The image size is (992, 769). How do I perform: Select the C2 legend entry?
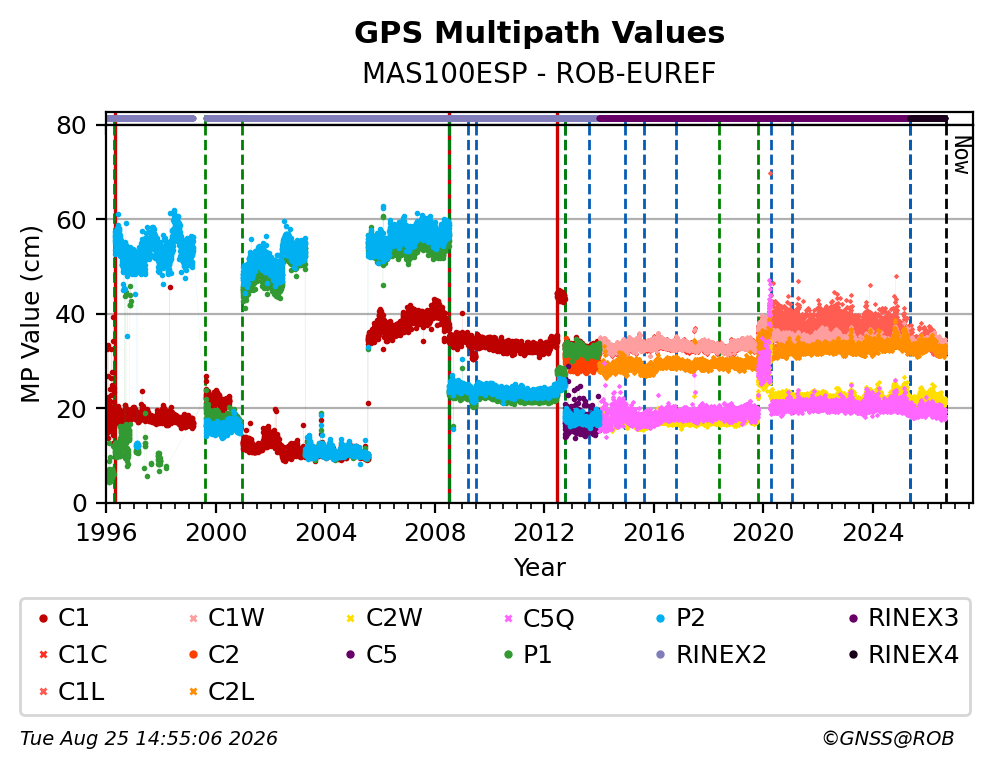tap(214, 655)
